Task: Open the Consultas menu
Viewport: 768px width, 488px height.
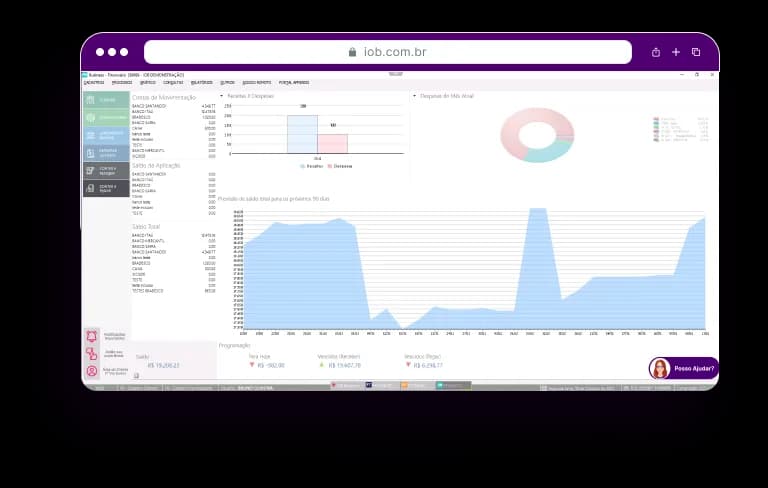Action: point(160,82)
